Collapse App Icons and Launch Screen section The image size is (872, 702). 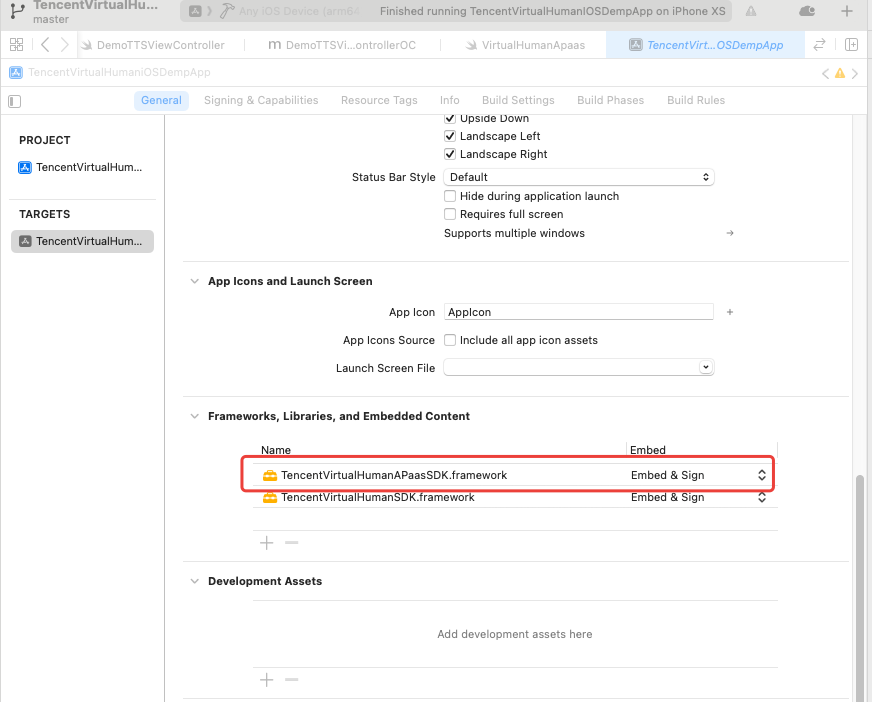tap(195, 281)
